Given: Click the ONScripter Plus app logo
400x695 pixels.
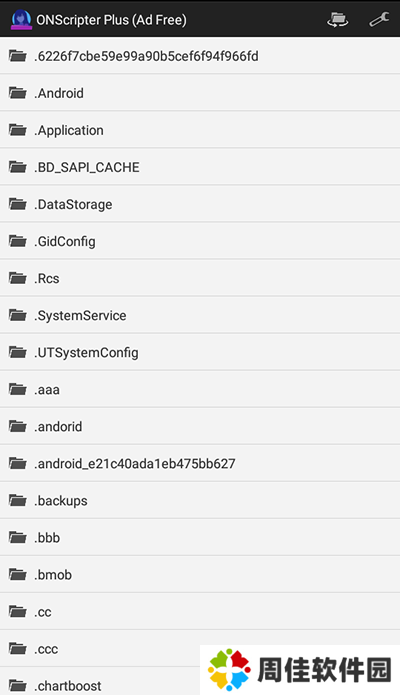Looking at the screenshot, I should pyautogui.click(x=21, y=20).
